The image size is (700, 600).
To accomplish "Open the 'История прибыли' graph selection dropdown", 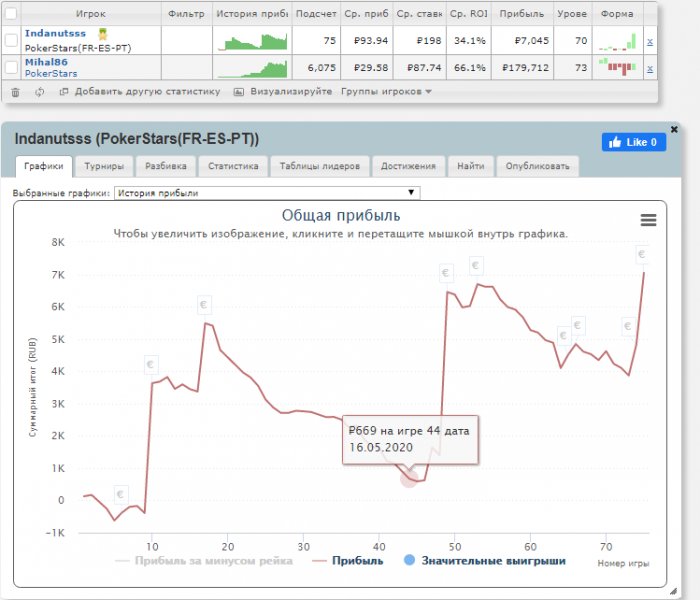I will 267,193.
